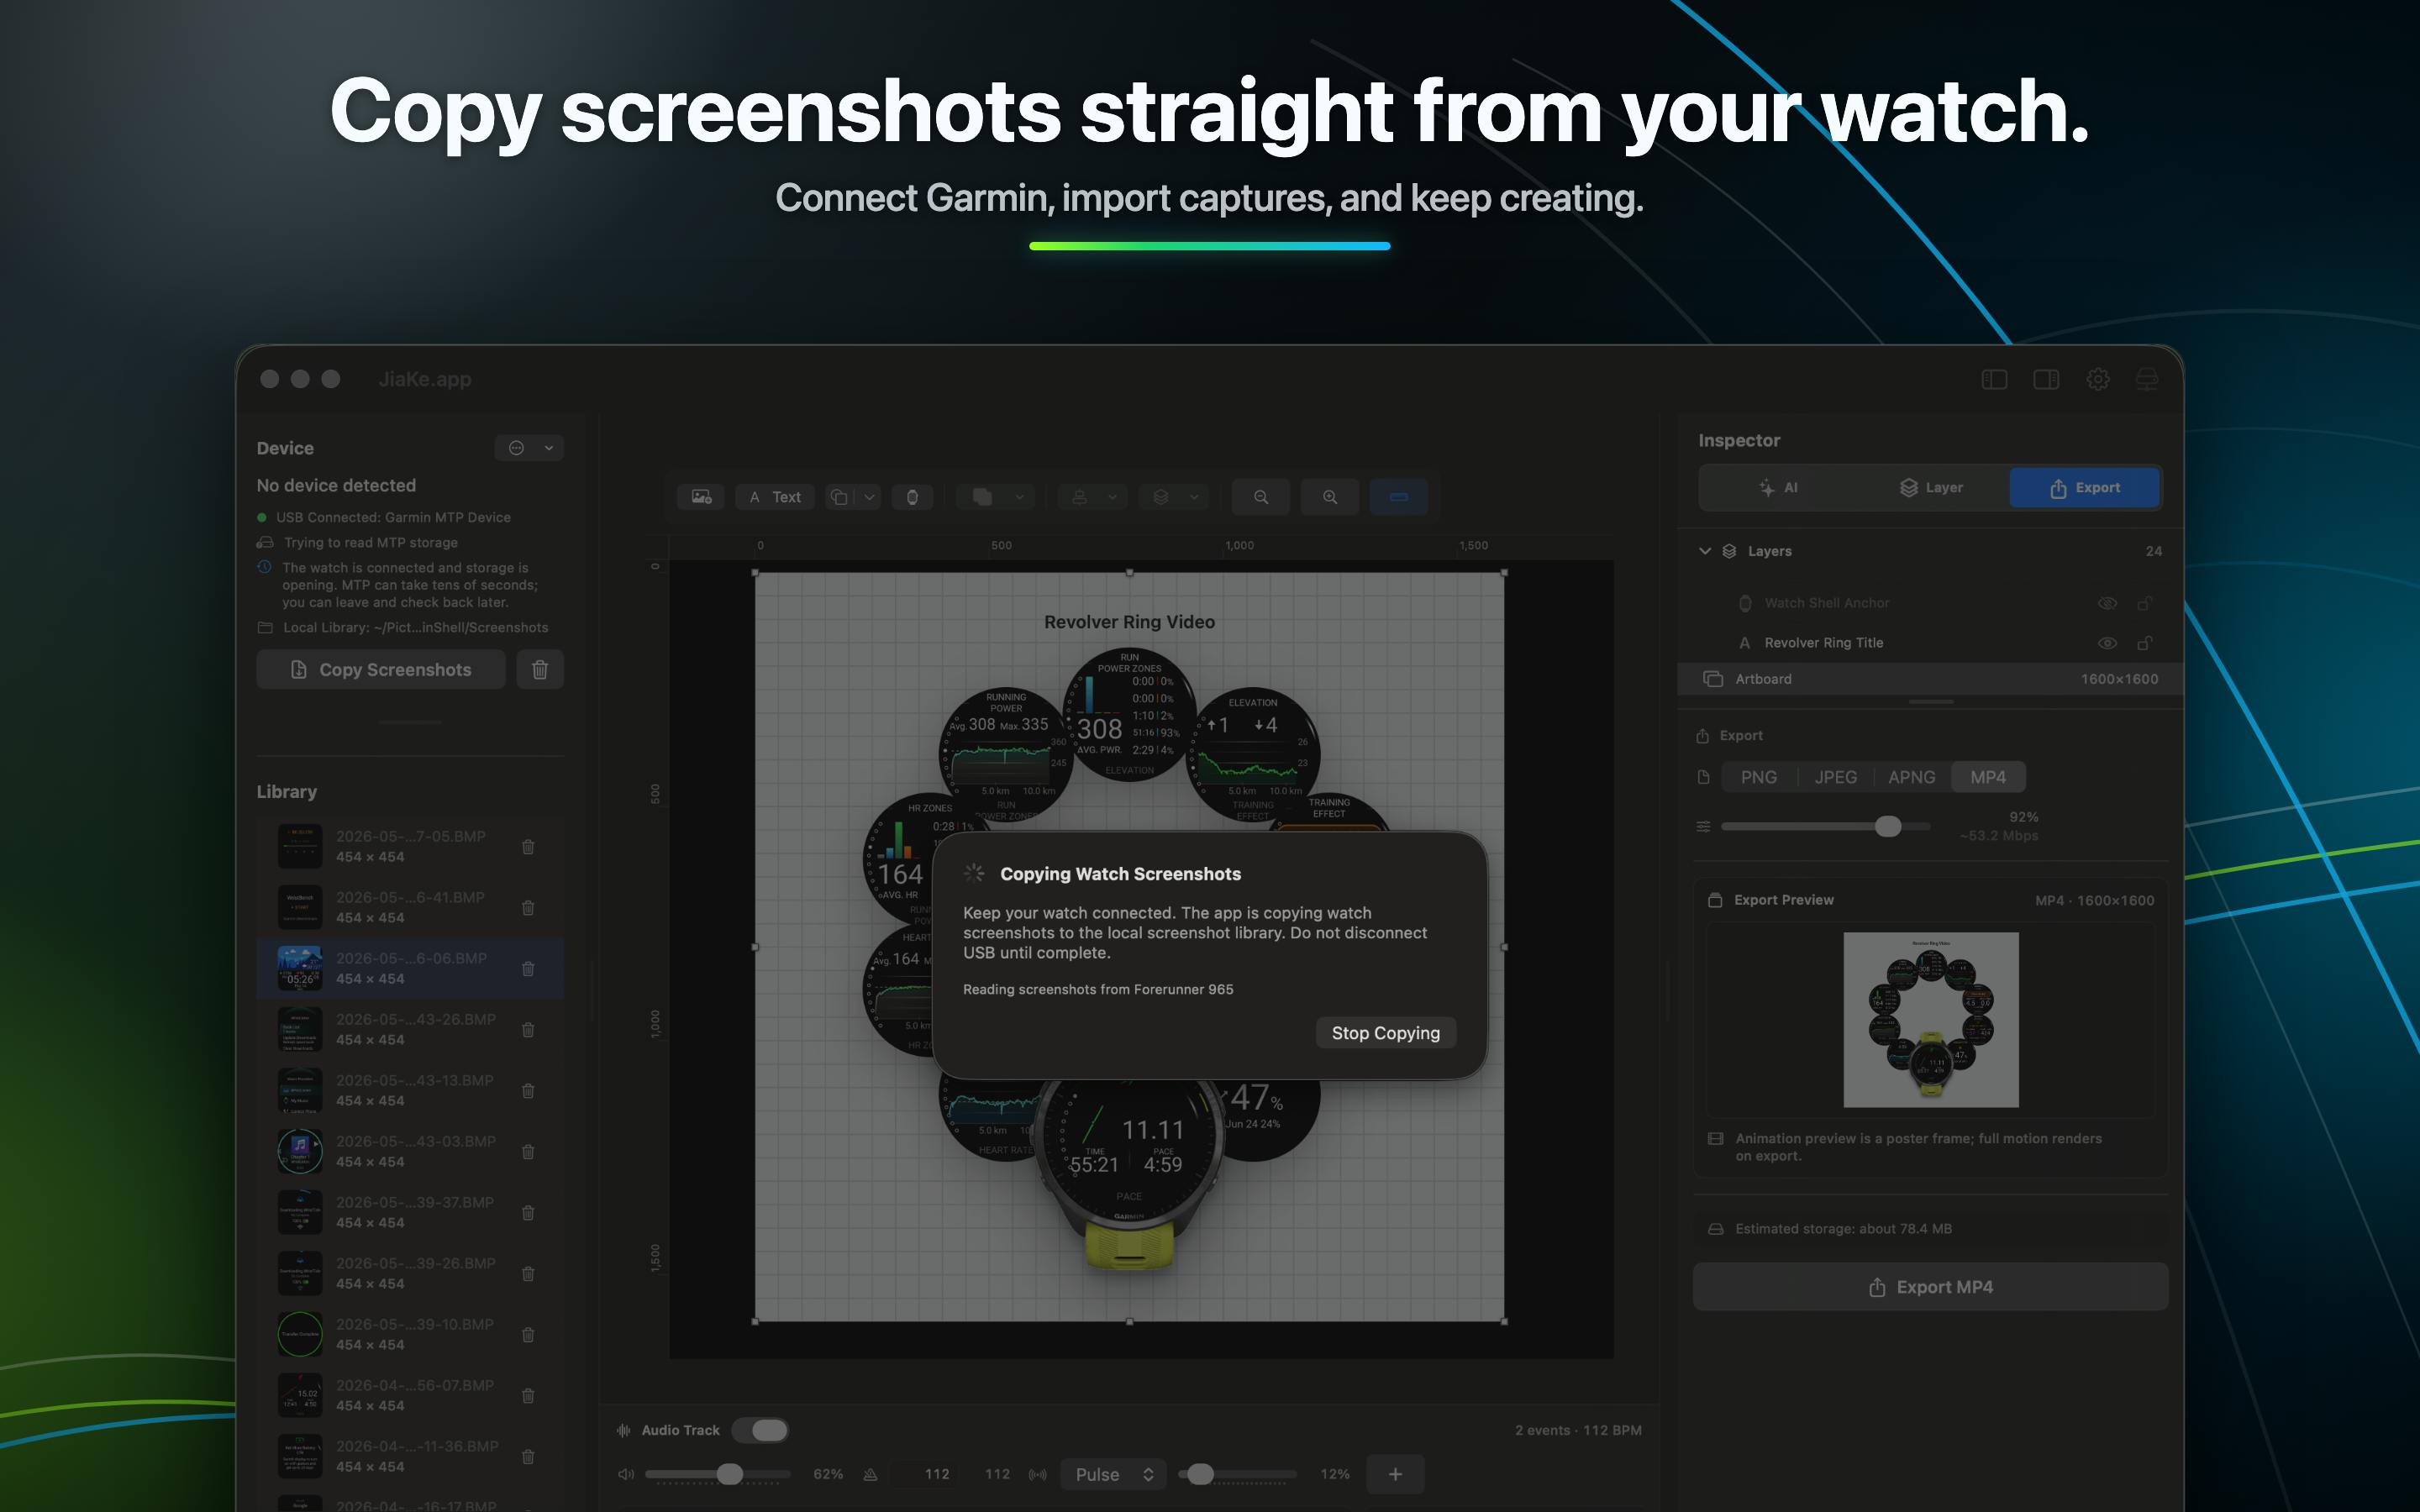Delete the 2026-05-...7-05.BMP library item
The height and width of the screenshot is (1512, 2420).
click(x=528, y=847)
